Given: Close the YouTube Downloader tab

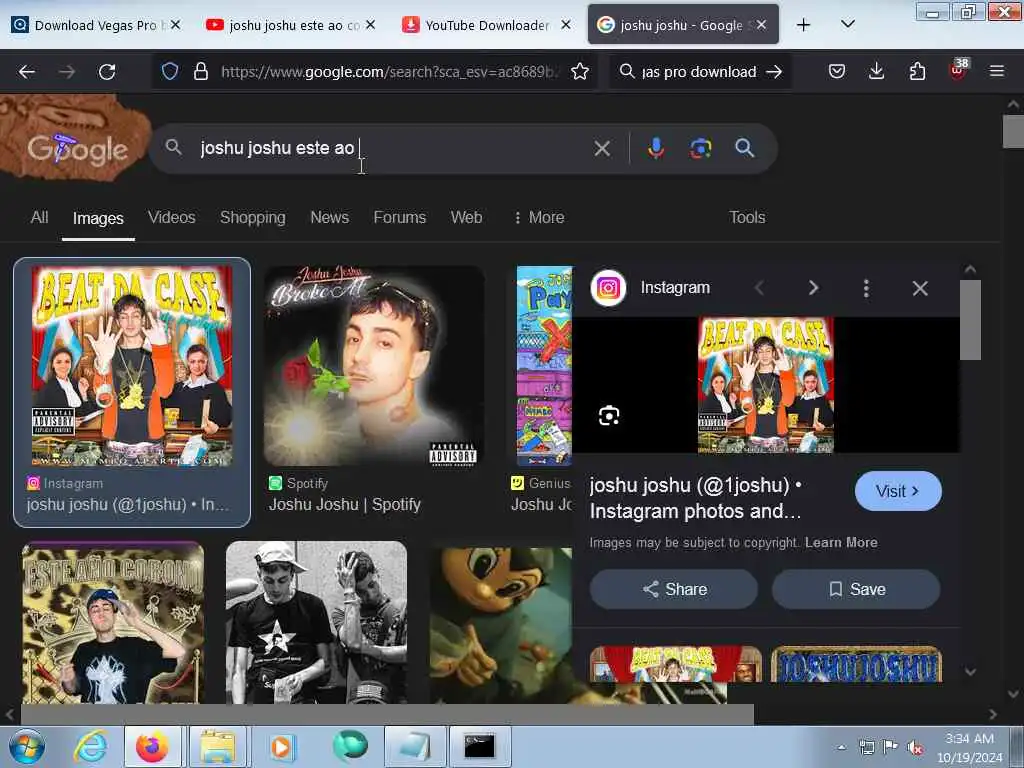Looking at the screenshot, I should click(566, 25).
